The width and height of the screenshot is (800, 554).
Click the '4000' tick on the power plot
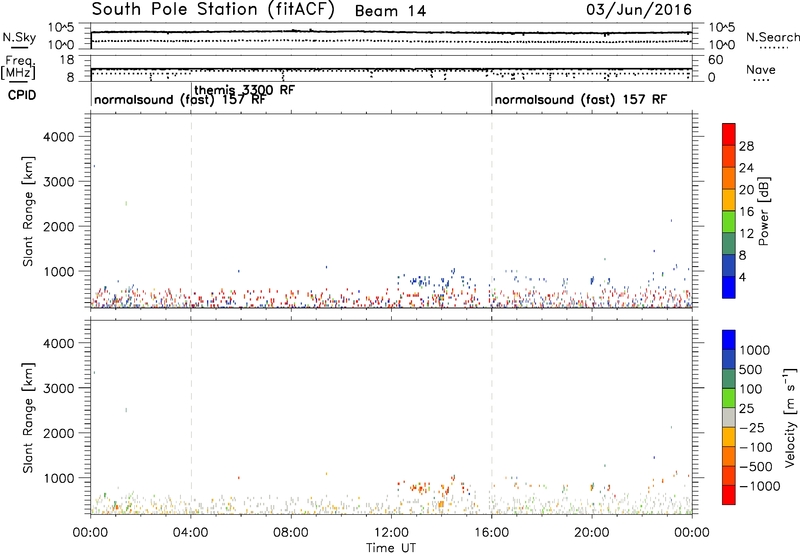[x=58, y=137]
